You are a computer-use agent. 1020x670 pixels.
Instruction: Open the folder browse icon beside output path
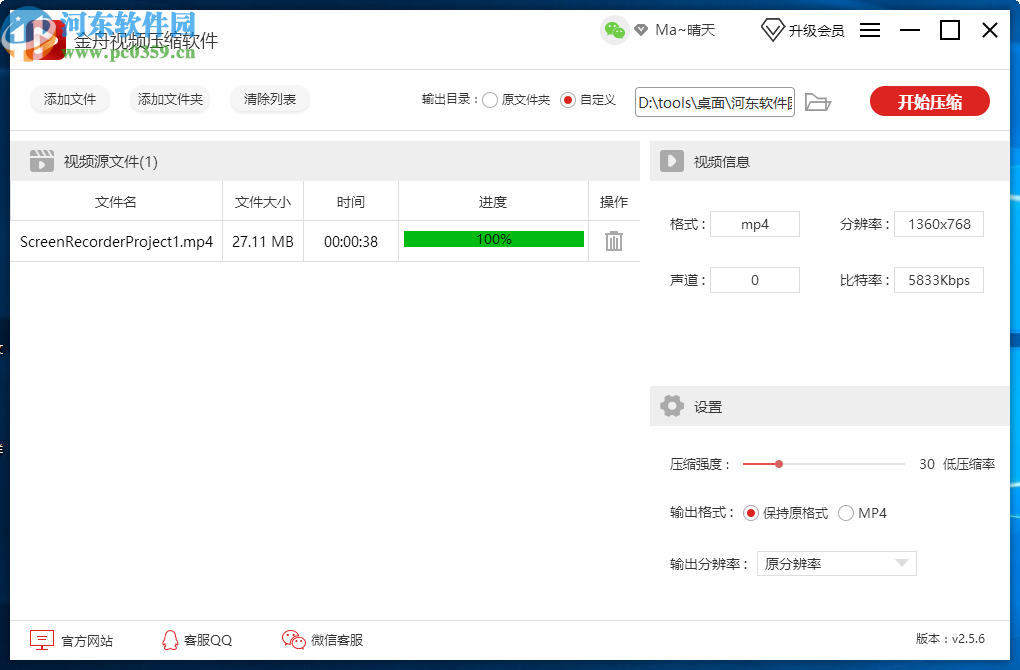[818, 101]
